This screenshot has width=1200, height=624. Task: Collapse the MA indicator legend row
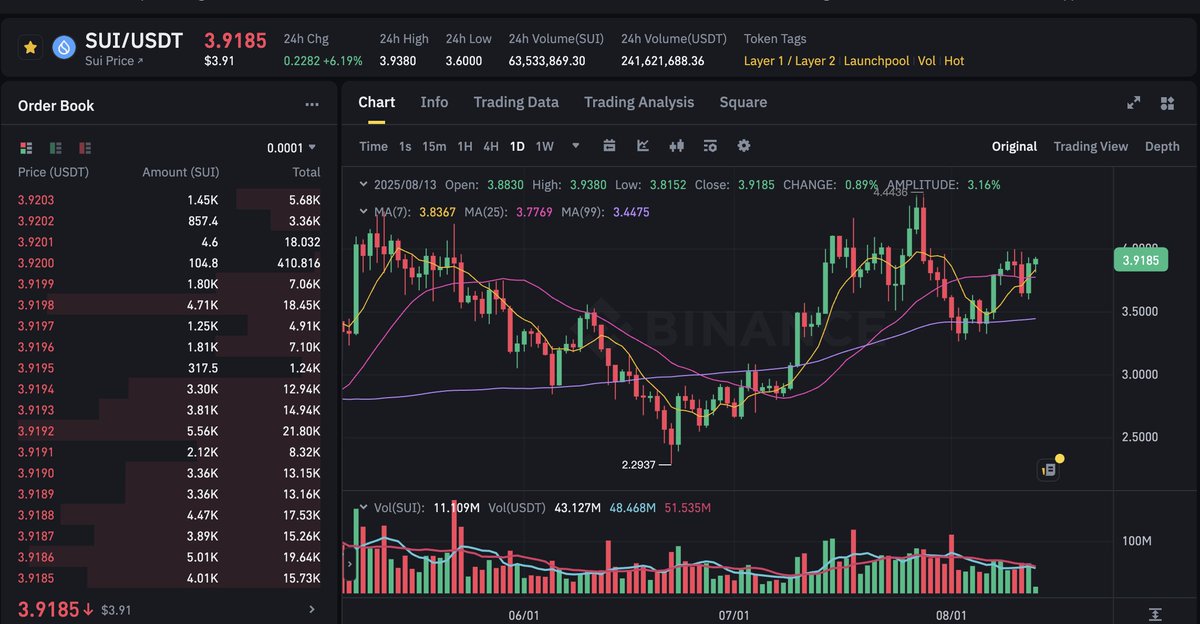click(364, 212)
